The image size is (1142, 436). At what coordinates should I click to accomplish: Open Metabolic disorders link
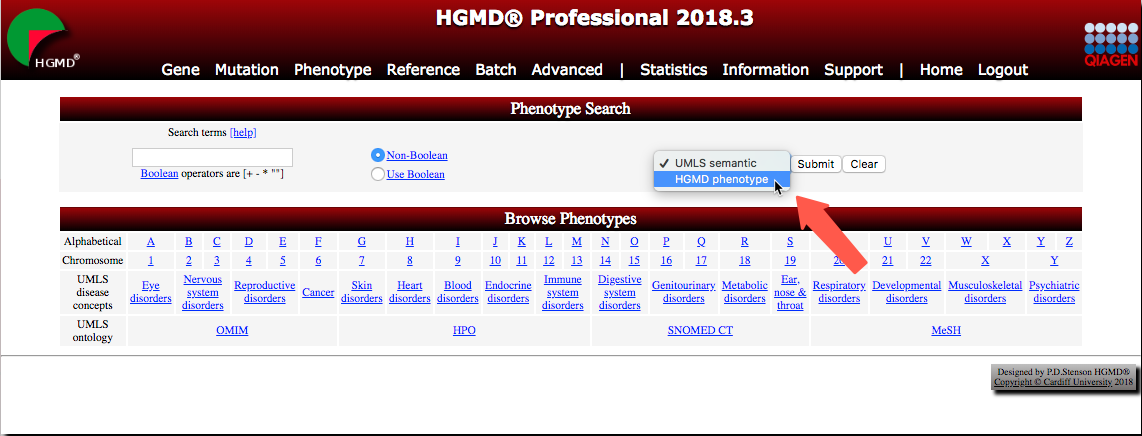[x=745, y=292]
